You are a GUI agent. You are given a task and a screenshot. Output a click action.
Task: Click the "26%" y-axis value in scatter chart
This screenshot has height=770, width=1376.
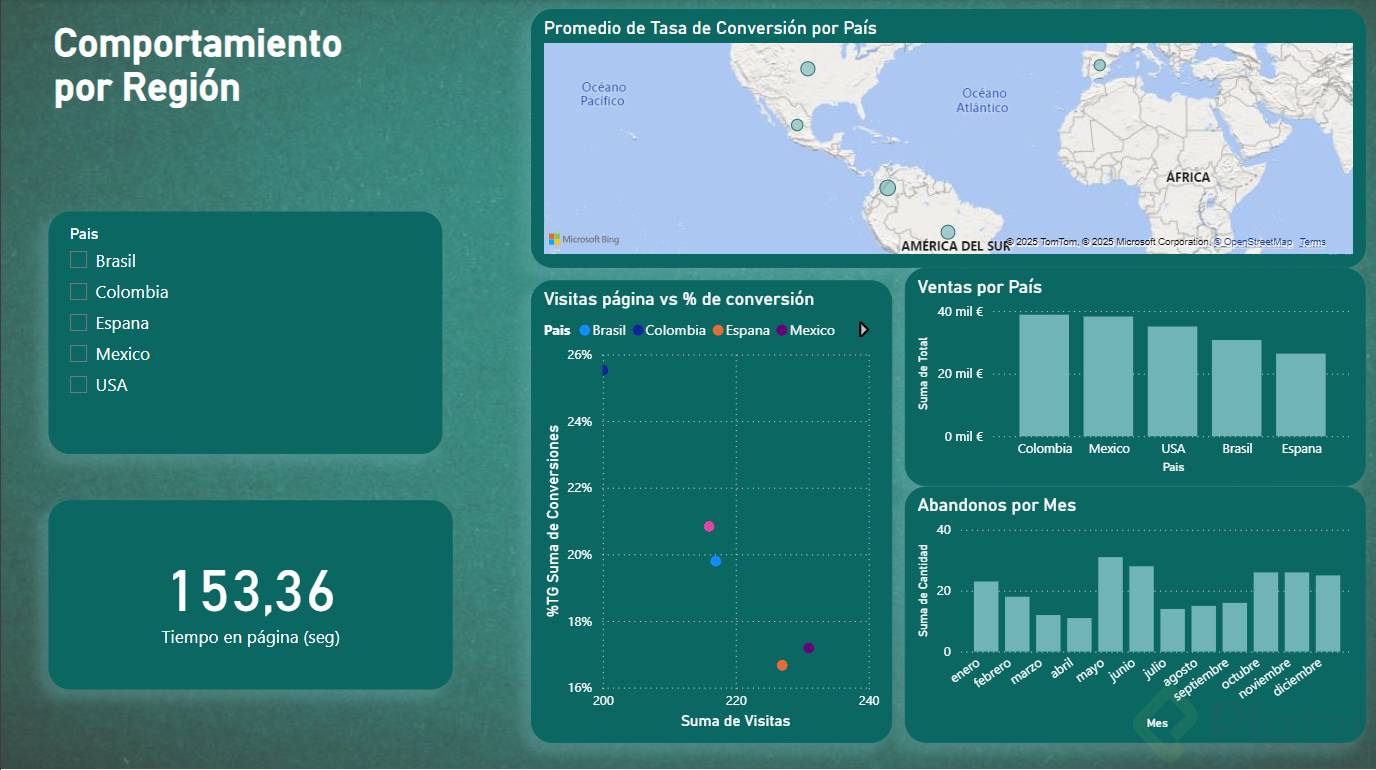coord(580,355)
